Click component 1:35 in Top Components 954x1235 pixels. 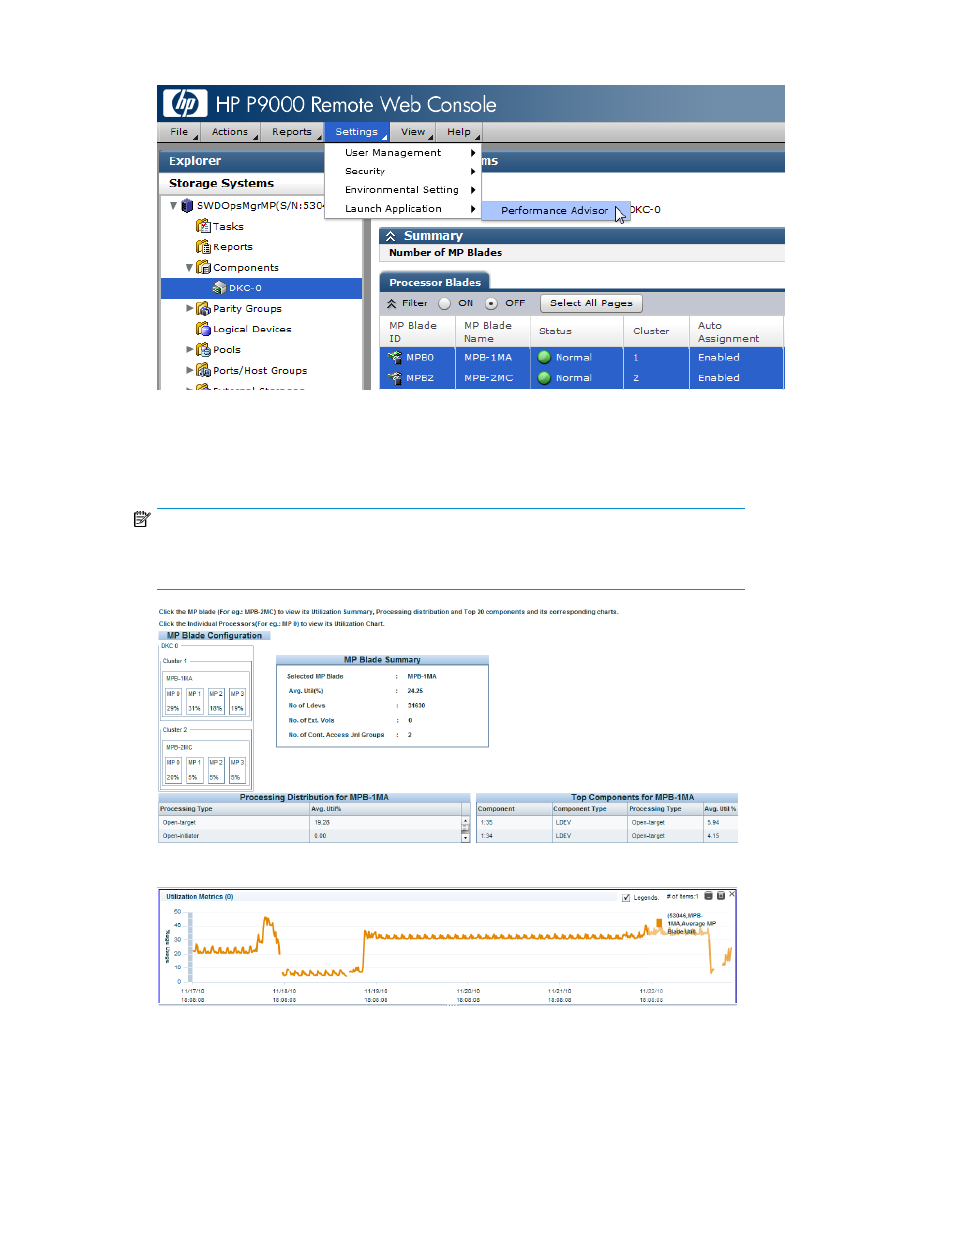487,823
